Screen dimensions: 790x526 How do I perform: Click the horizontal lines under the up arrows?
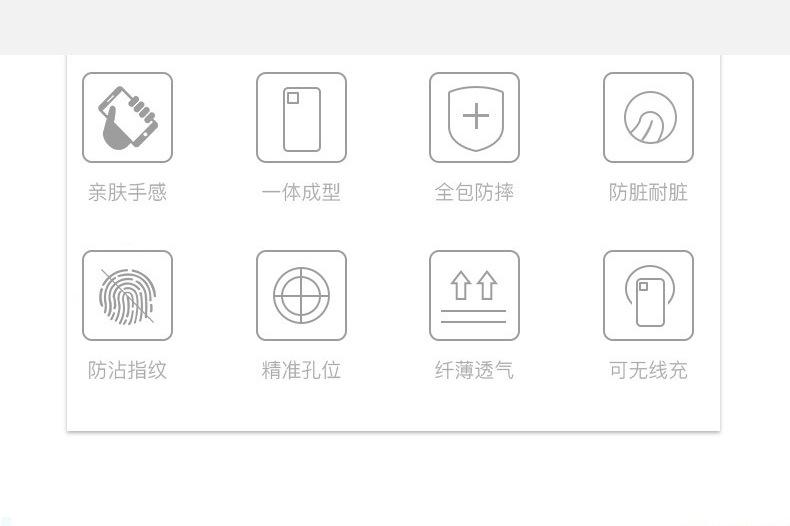pos(474,316)
